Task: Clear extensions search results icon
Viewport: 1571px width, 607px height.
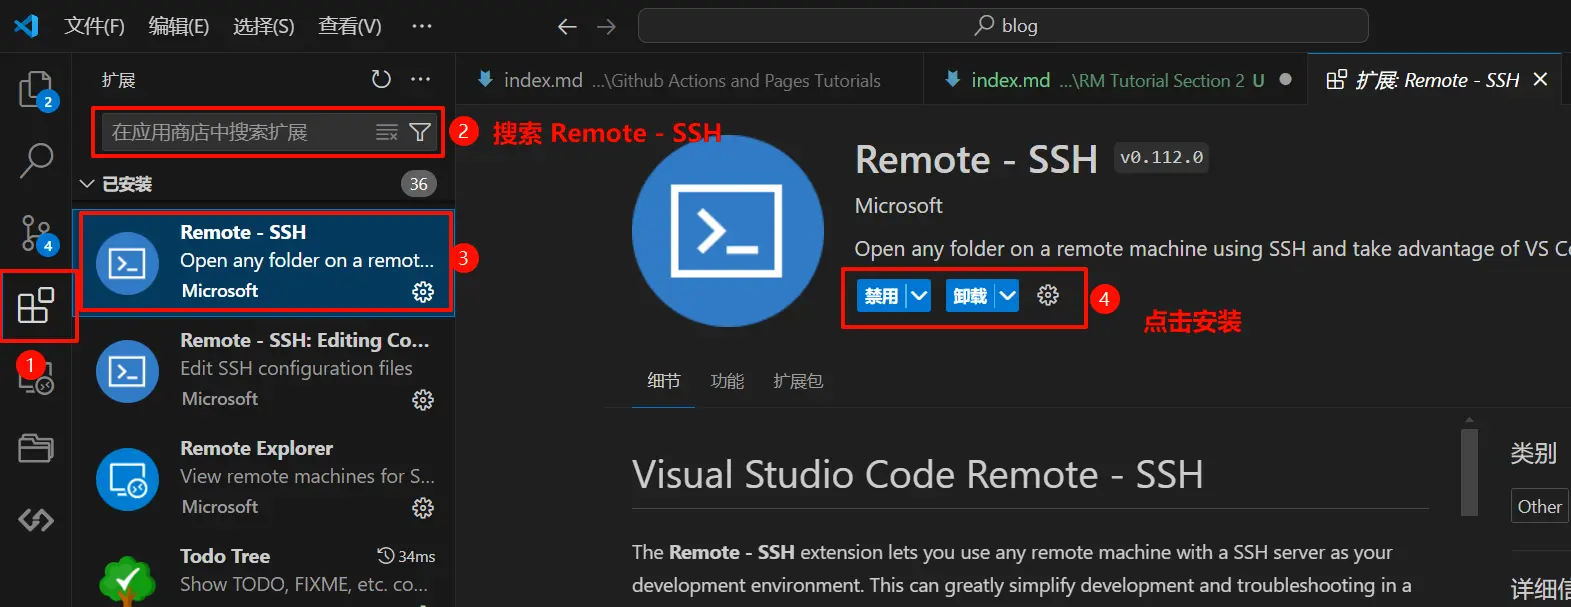Action: tap(386, 132)
